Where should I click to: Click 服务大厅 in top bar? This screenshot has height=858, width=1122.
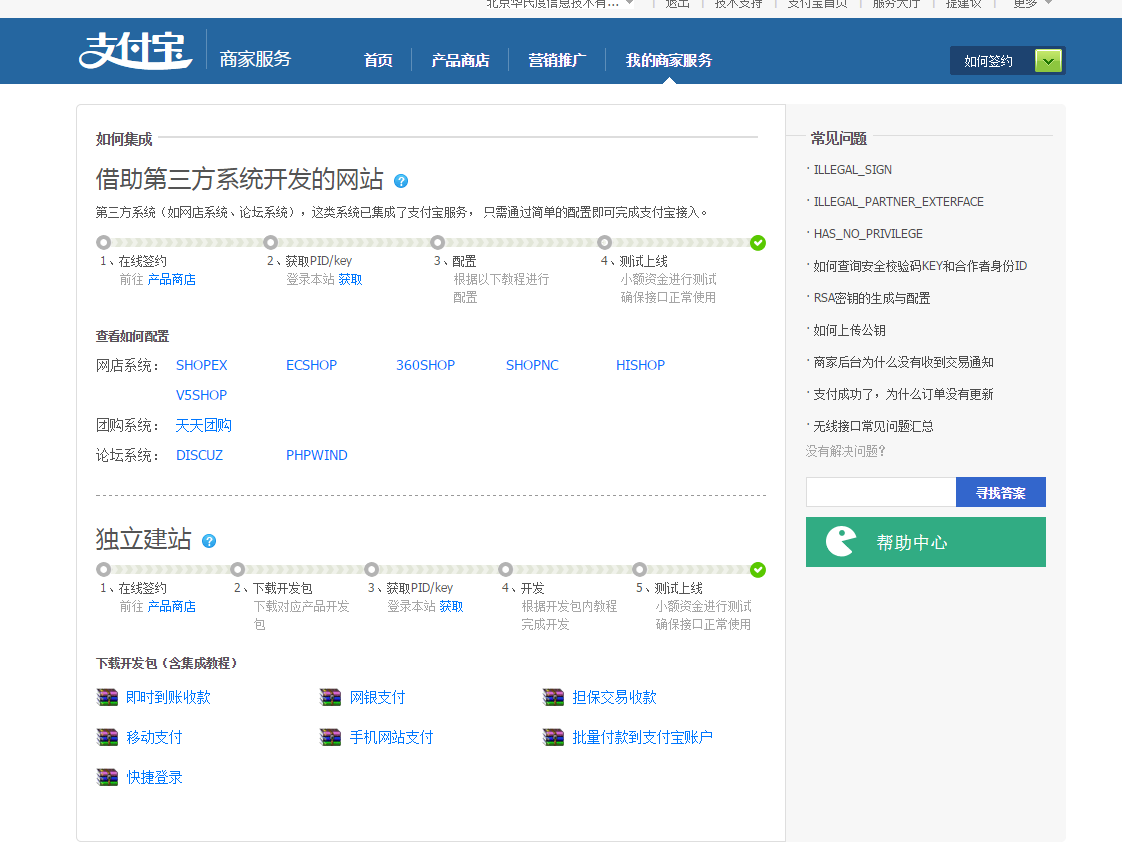[896, 4]
